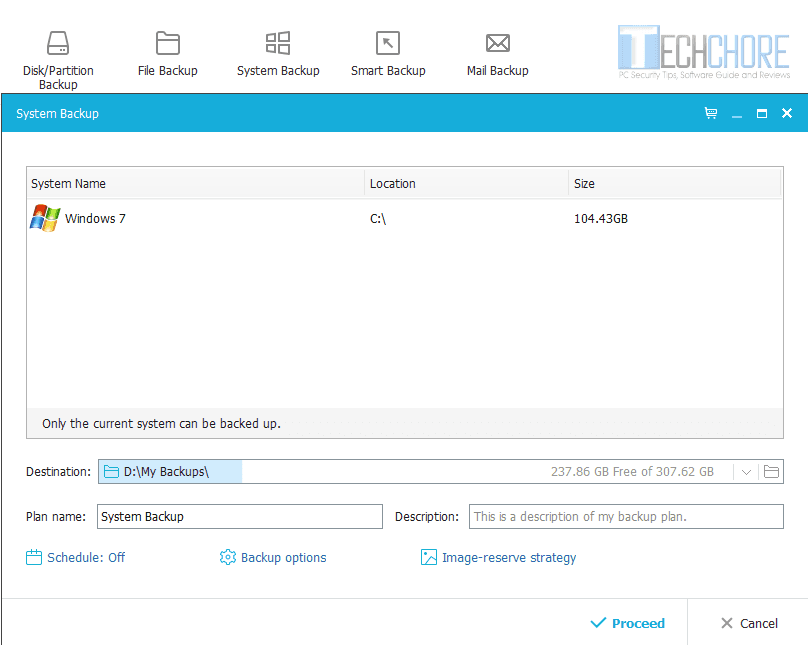Click the C:\ location cell
The height and width of the screenshot is (645, 808).
pyautogui.click(x=378, y=218)
